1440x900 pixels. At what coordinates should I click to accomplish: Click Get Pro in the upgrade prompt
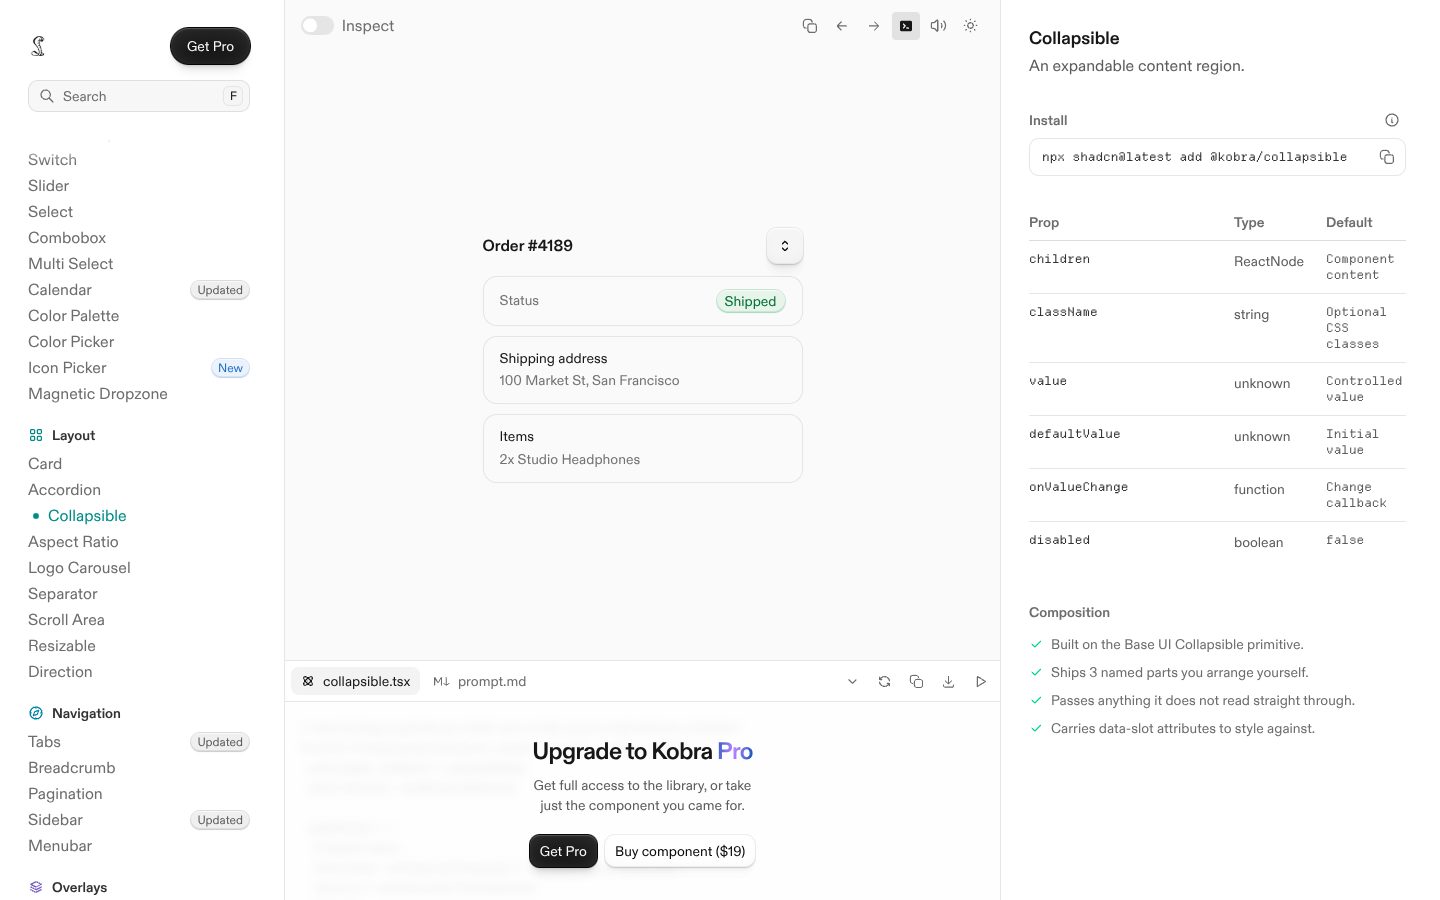(563, 851)
